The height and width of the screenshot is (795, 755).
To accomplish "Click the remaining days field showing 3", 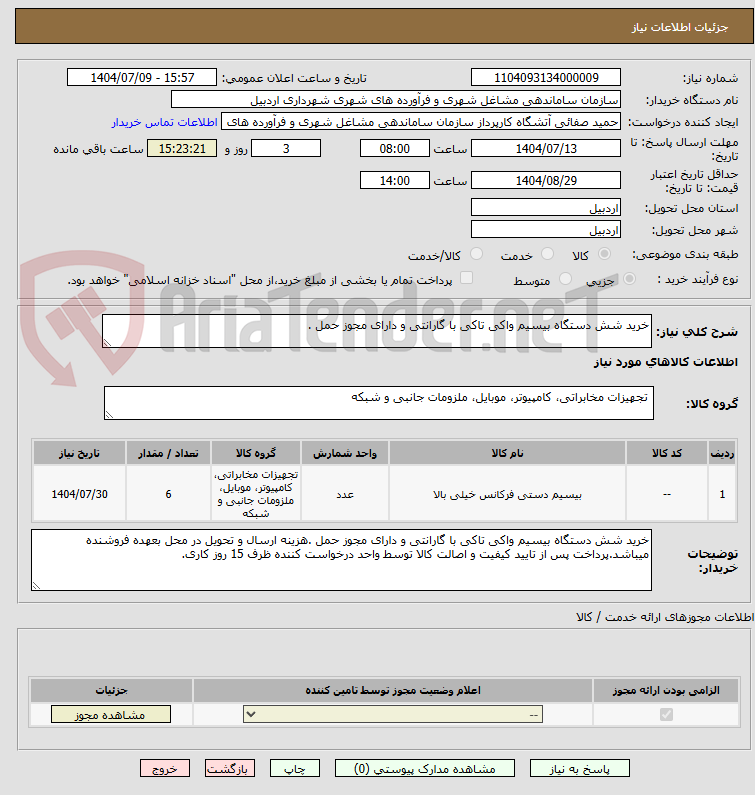I will pos(286,148).
